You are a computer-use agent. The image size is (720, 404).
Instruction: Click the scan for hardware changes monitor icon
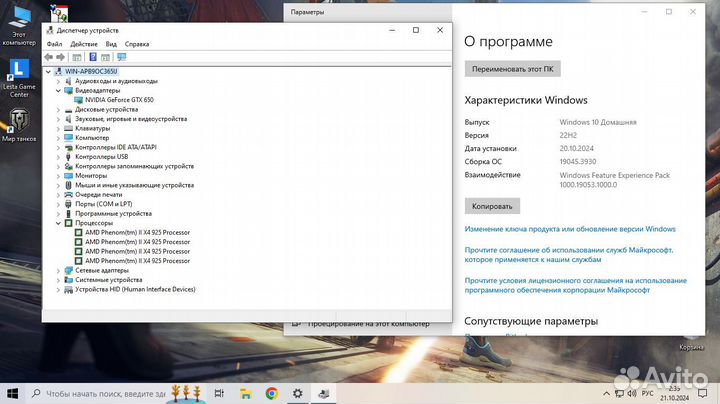(x=122, y=57)
